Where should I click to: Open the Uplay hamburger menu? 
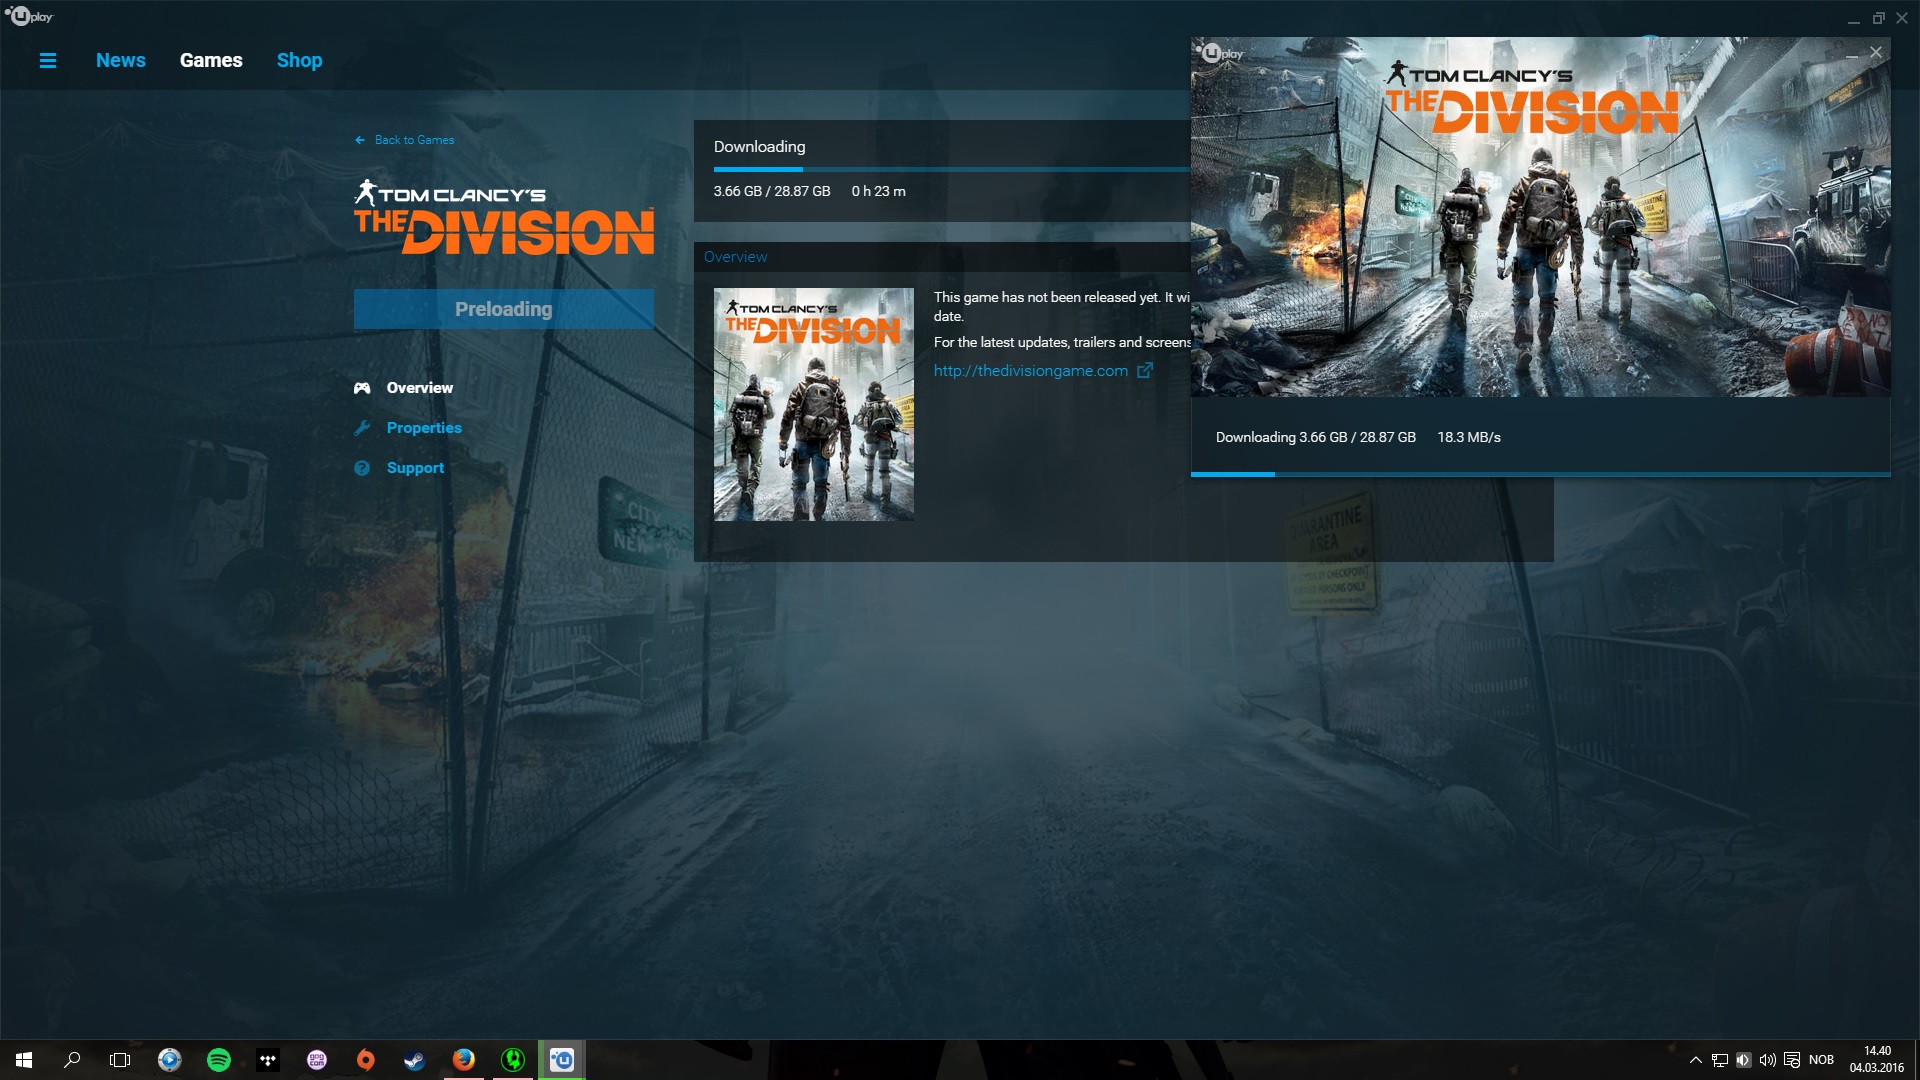click(x=47, y=61)
